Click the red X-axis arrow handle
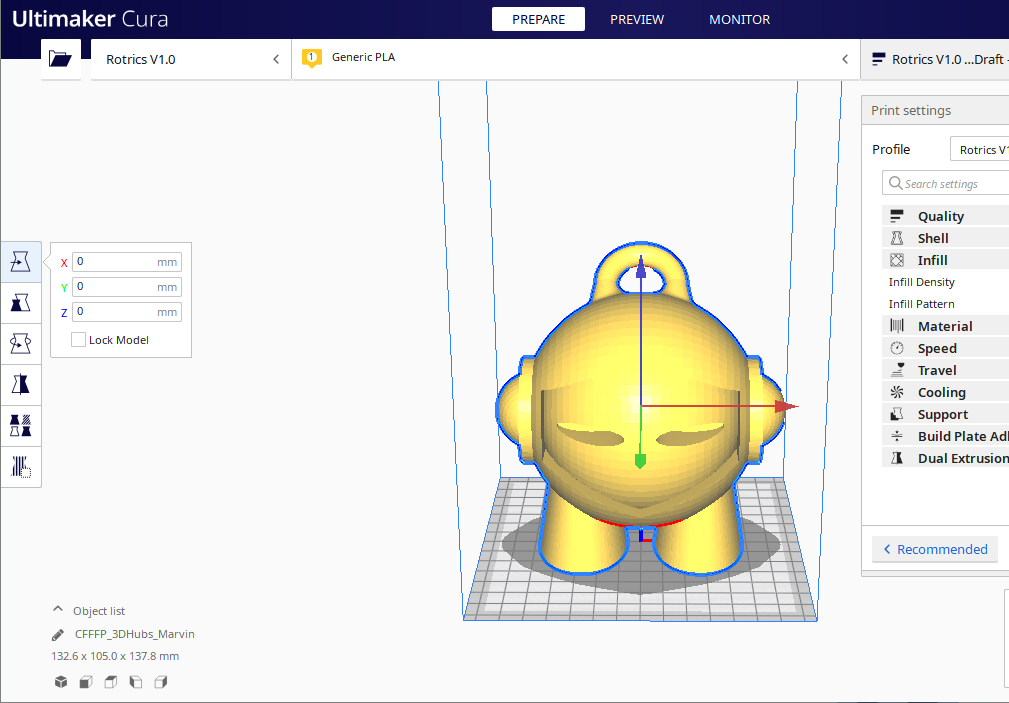The height and width of the screenshot is (703, 1009). pyautogui.click(x=786, y=406)
